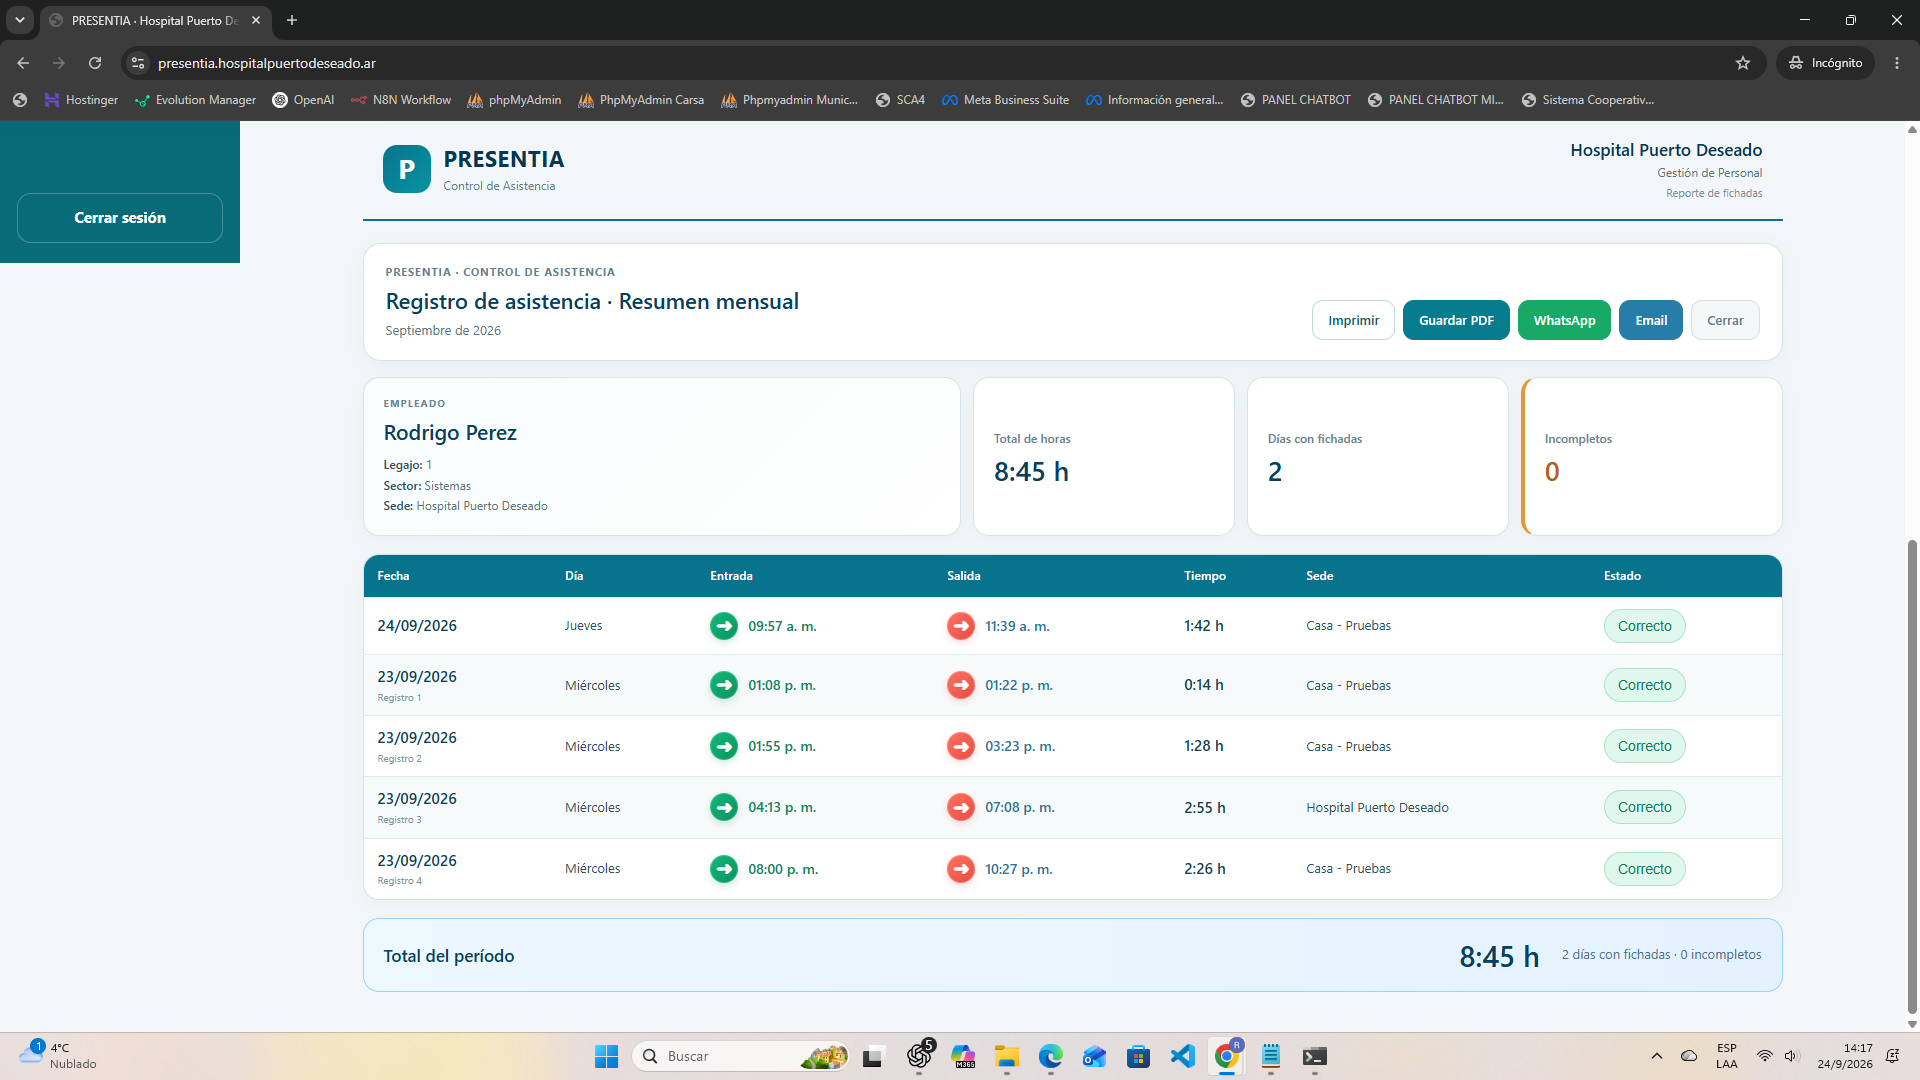Click Total de horas 8:45 h card
This screenshot has width=1920, height=1080.
click(x=1103, y=456)
